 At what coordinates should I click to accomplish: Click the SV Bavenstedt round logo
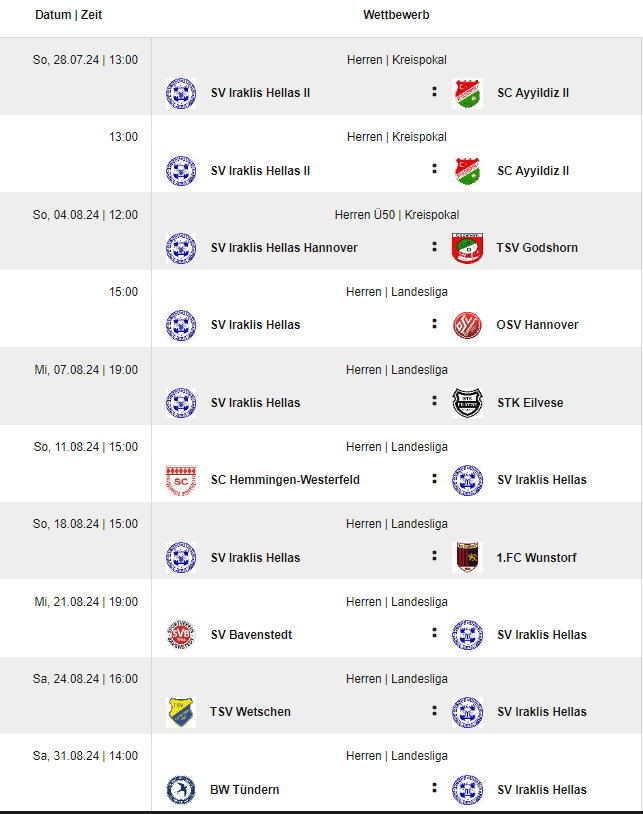coord(181,634)
